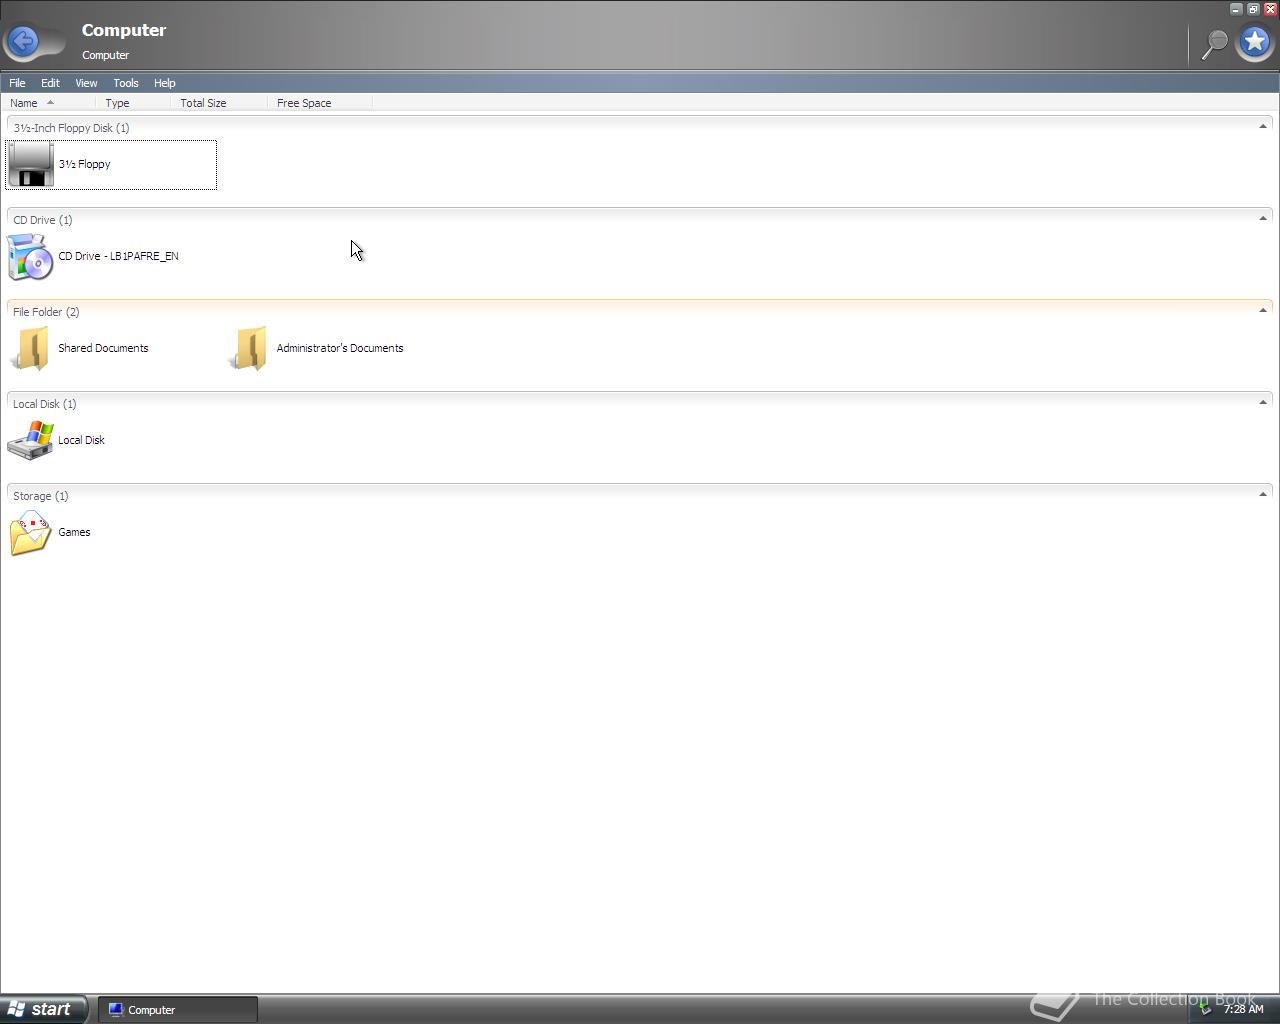Screen dimensions: 1280x1024
Task: Click the system tray network icon
Action: (1206, 1009)
